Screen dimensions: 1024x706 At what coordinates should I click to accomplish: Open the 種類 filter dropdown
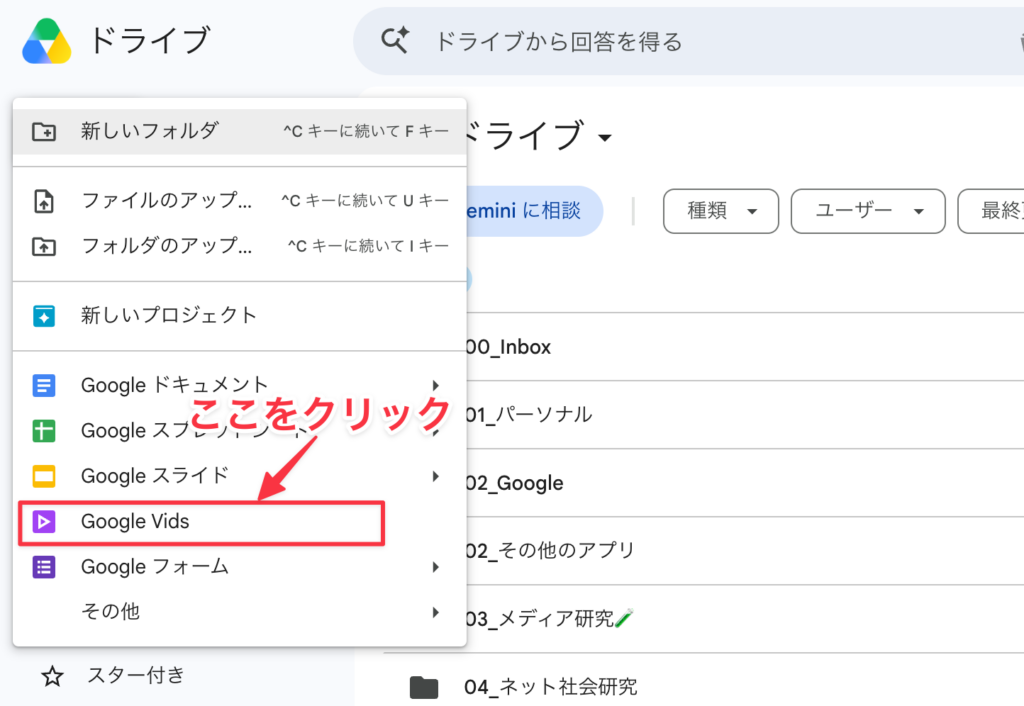click(721, 211)
